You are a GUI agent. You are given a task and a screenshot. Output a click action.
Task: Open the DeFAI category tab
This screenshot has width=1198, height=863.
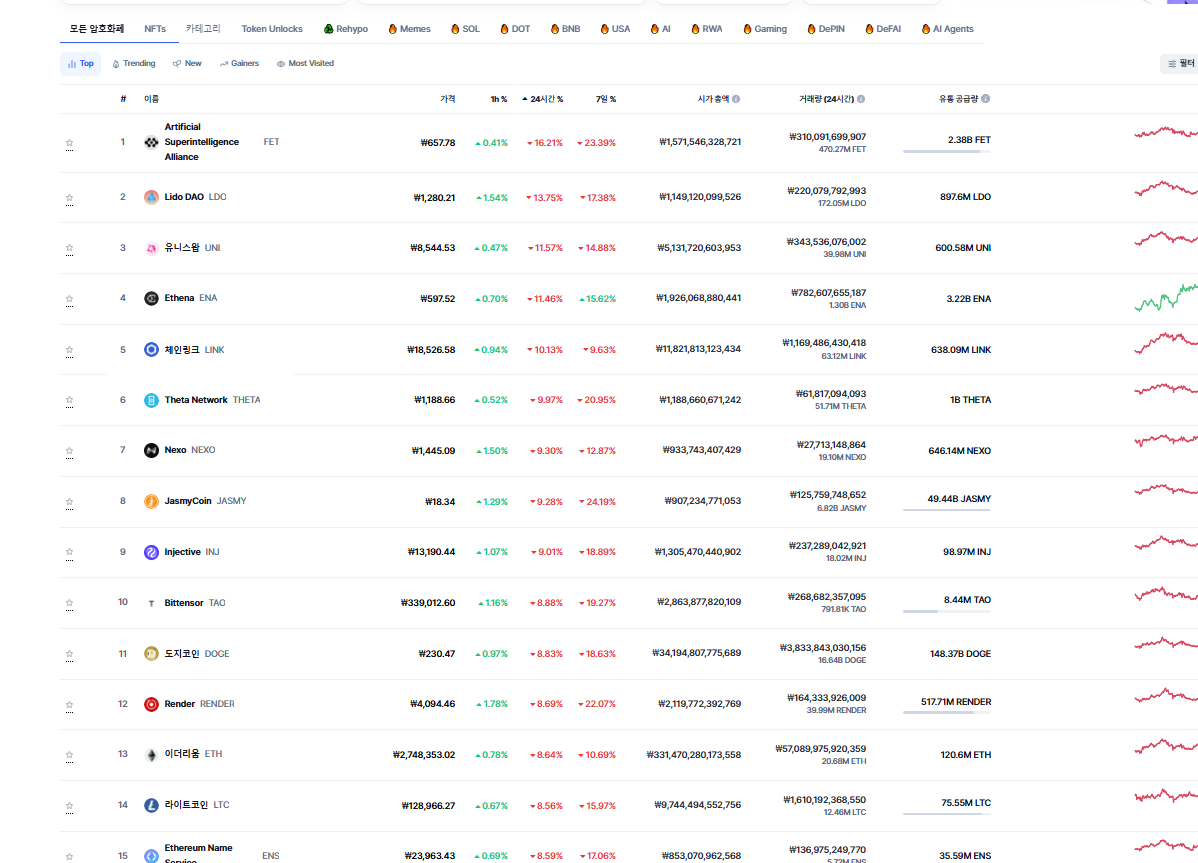(882, 29)
